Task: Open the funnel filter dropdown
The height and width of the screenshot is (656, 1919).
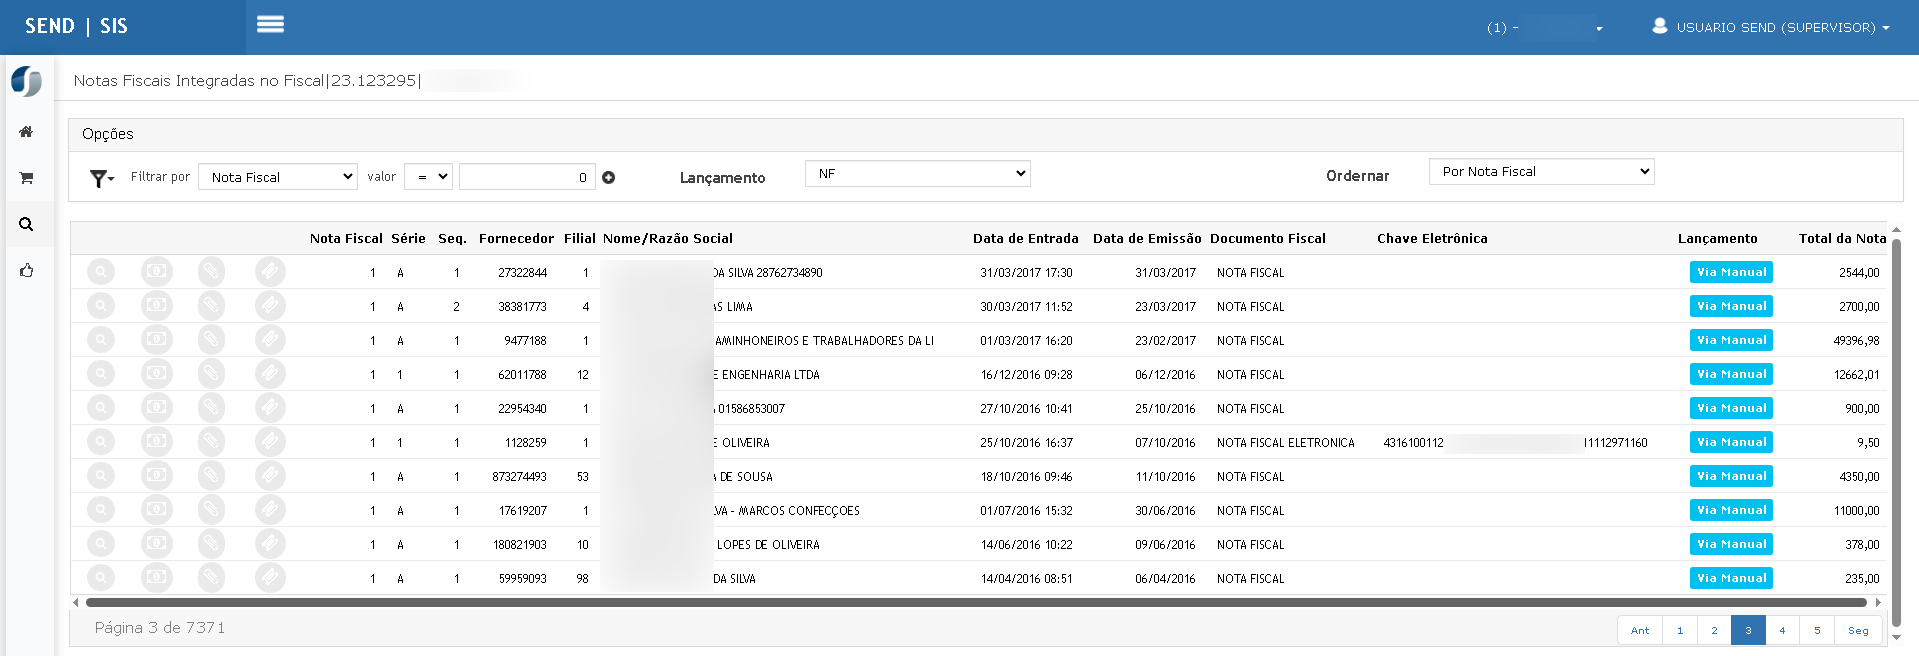Action: click(x=101, y=178)
